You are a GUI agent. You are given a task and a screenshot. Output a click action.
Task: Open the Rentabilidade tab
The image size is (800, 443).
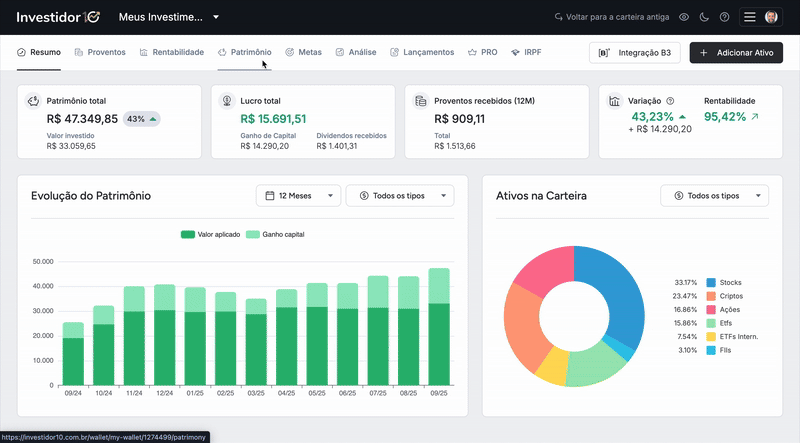click(x=171, y=52)
